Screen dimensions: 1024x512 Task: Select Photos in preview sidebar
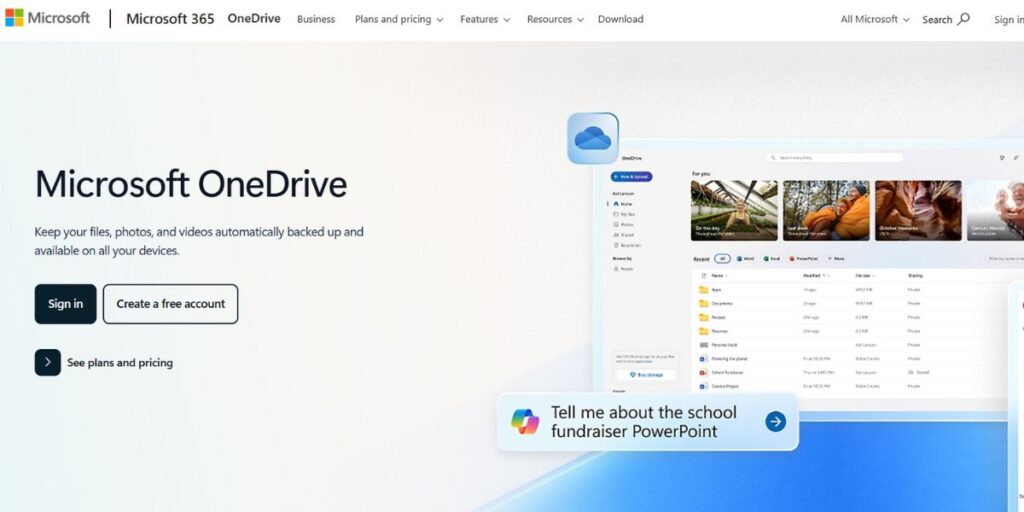pyautogui.click(x=624, y=225)
